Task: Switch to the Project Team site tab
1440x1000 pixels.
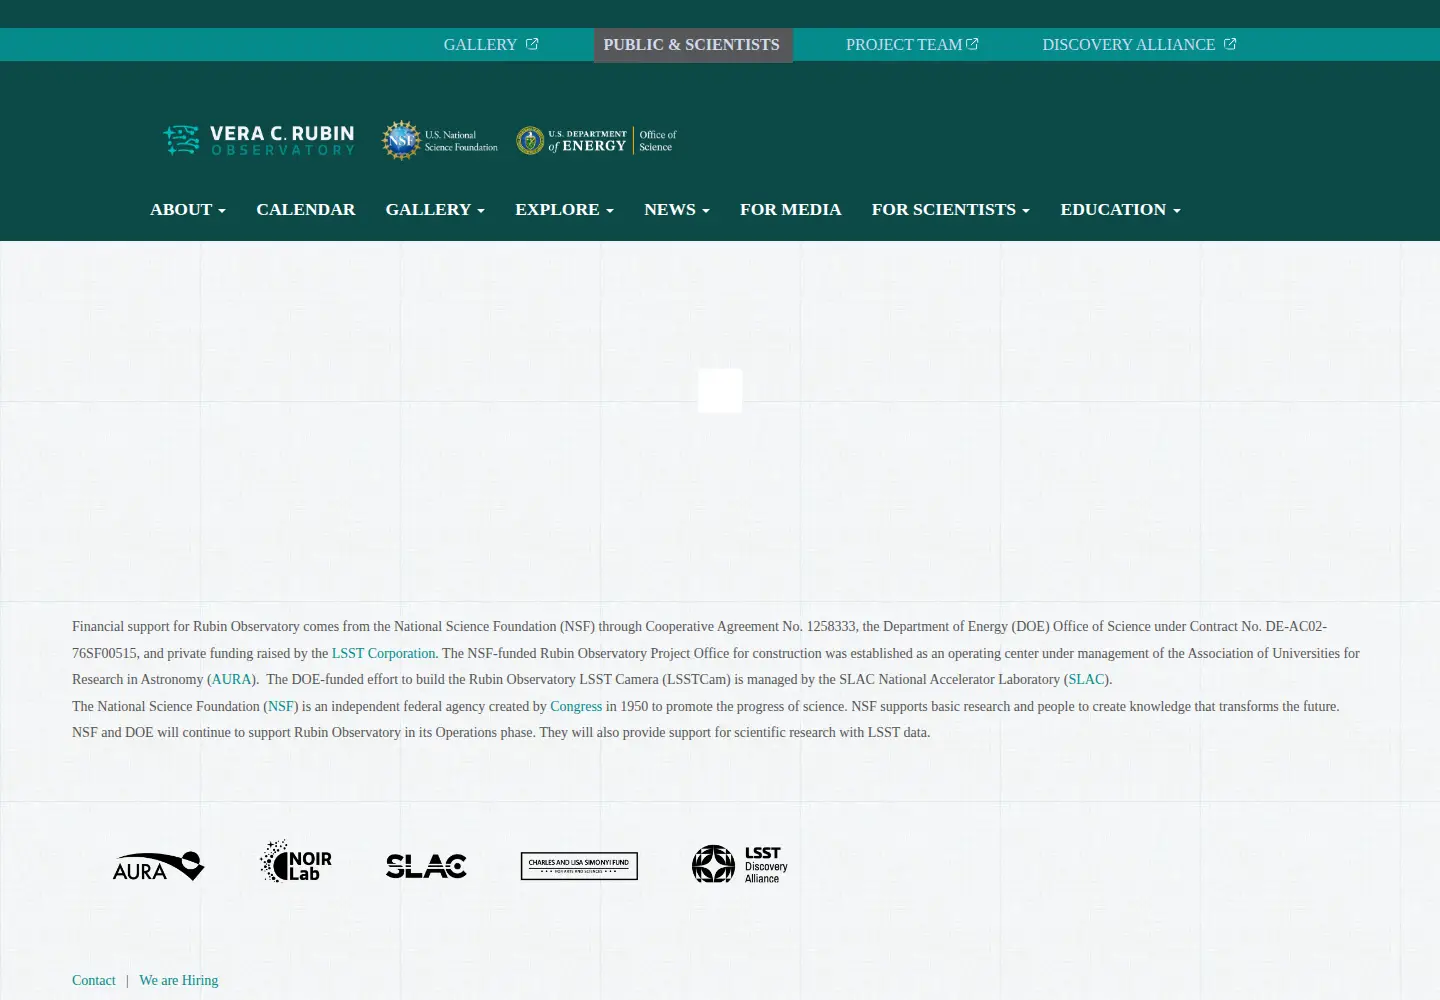Action: (x=912, y=45)
